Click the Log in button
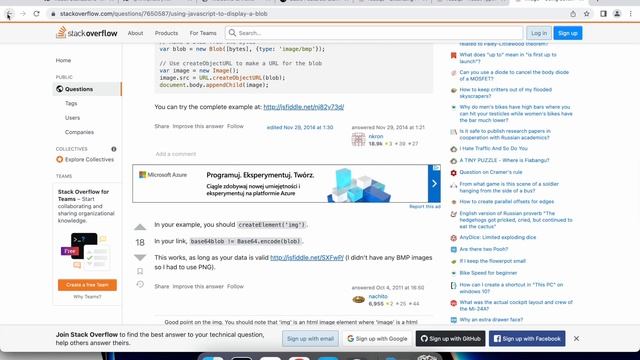 tap(539, 33)
